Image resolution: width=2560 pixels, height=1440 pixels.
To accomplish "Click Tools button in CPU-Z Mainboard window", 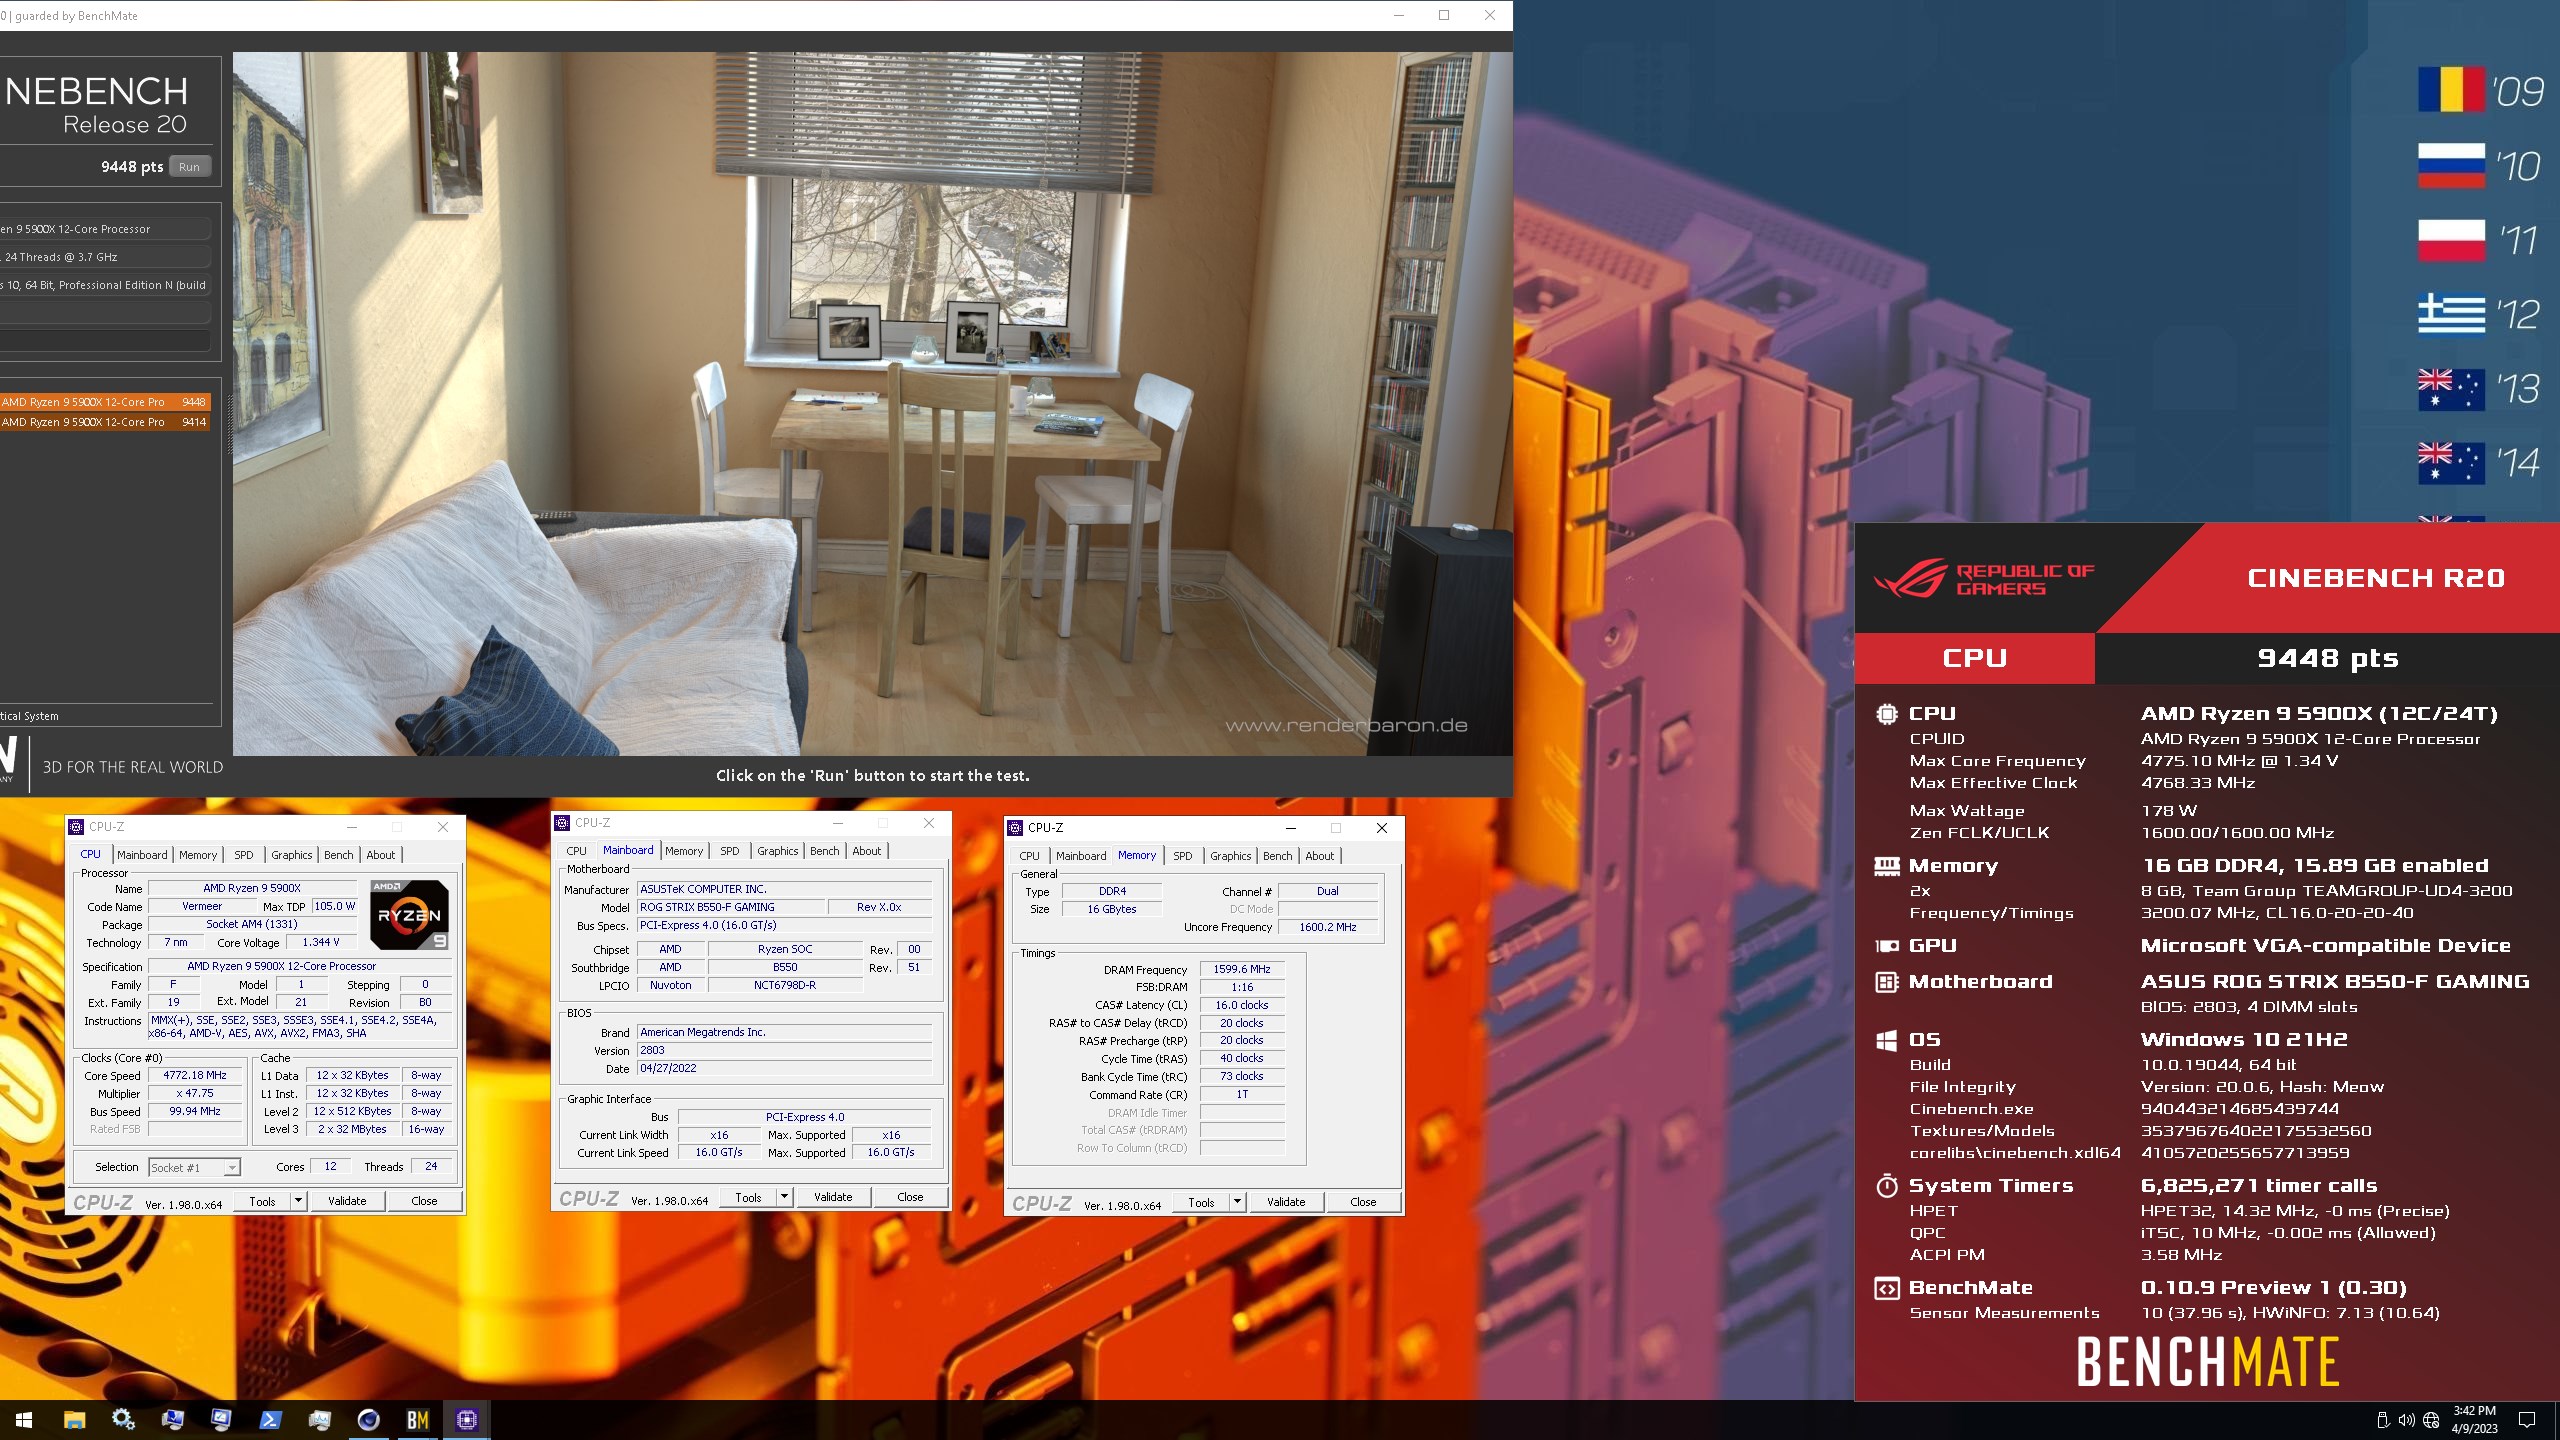I will click(748, 1197).
